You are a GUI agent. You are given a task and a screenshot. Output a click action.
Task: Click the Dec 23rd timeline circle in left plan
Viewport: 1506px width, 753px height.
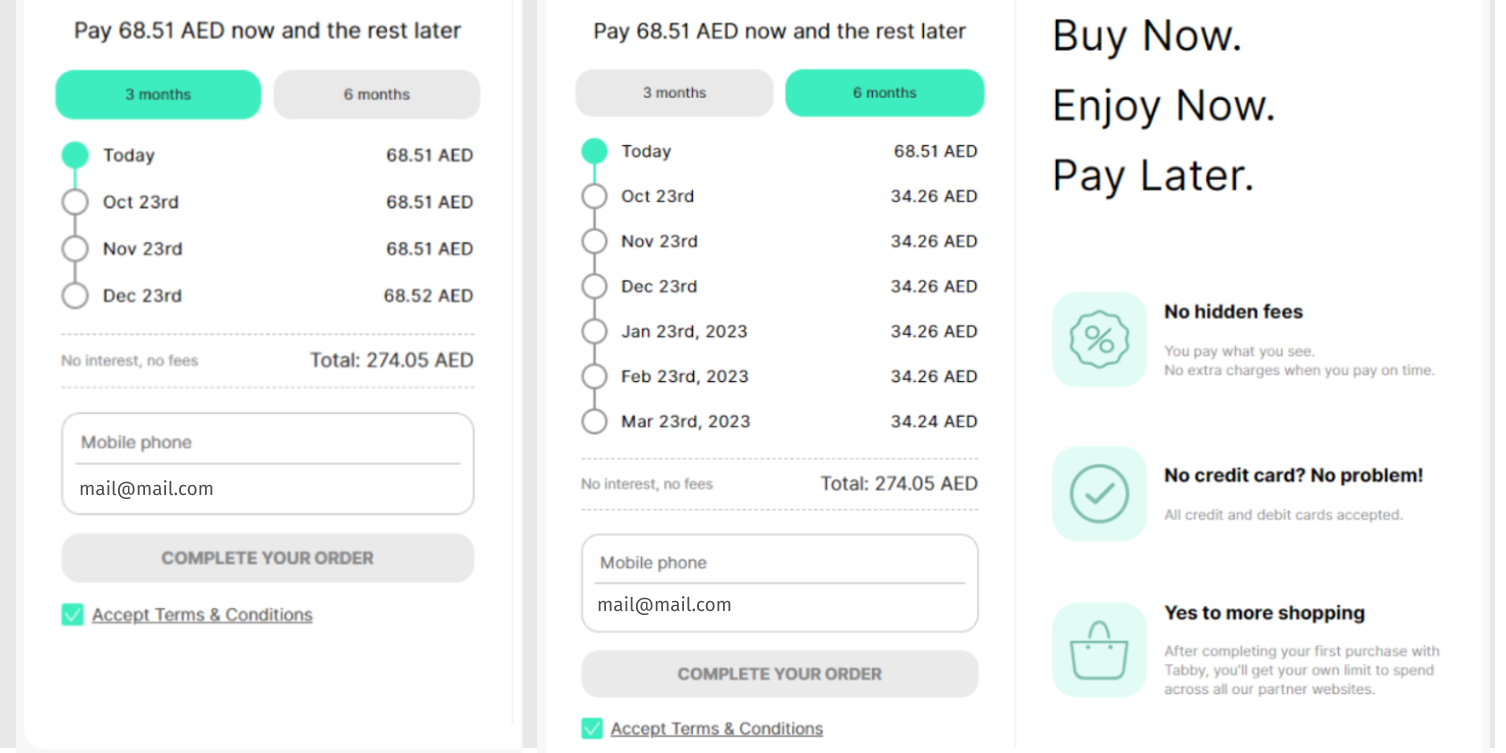[75, 295]
